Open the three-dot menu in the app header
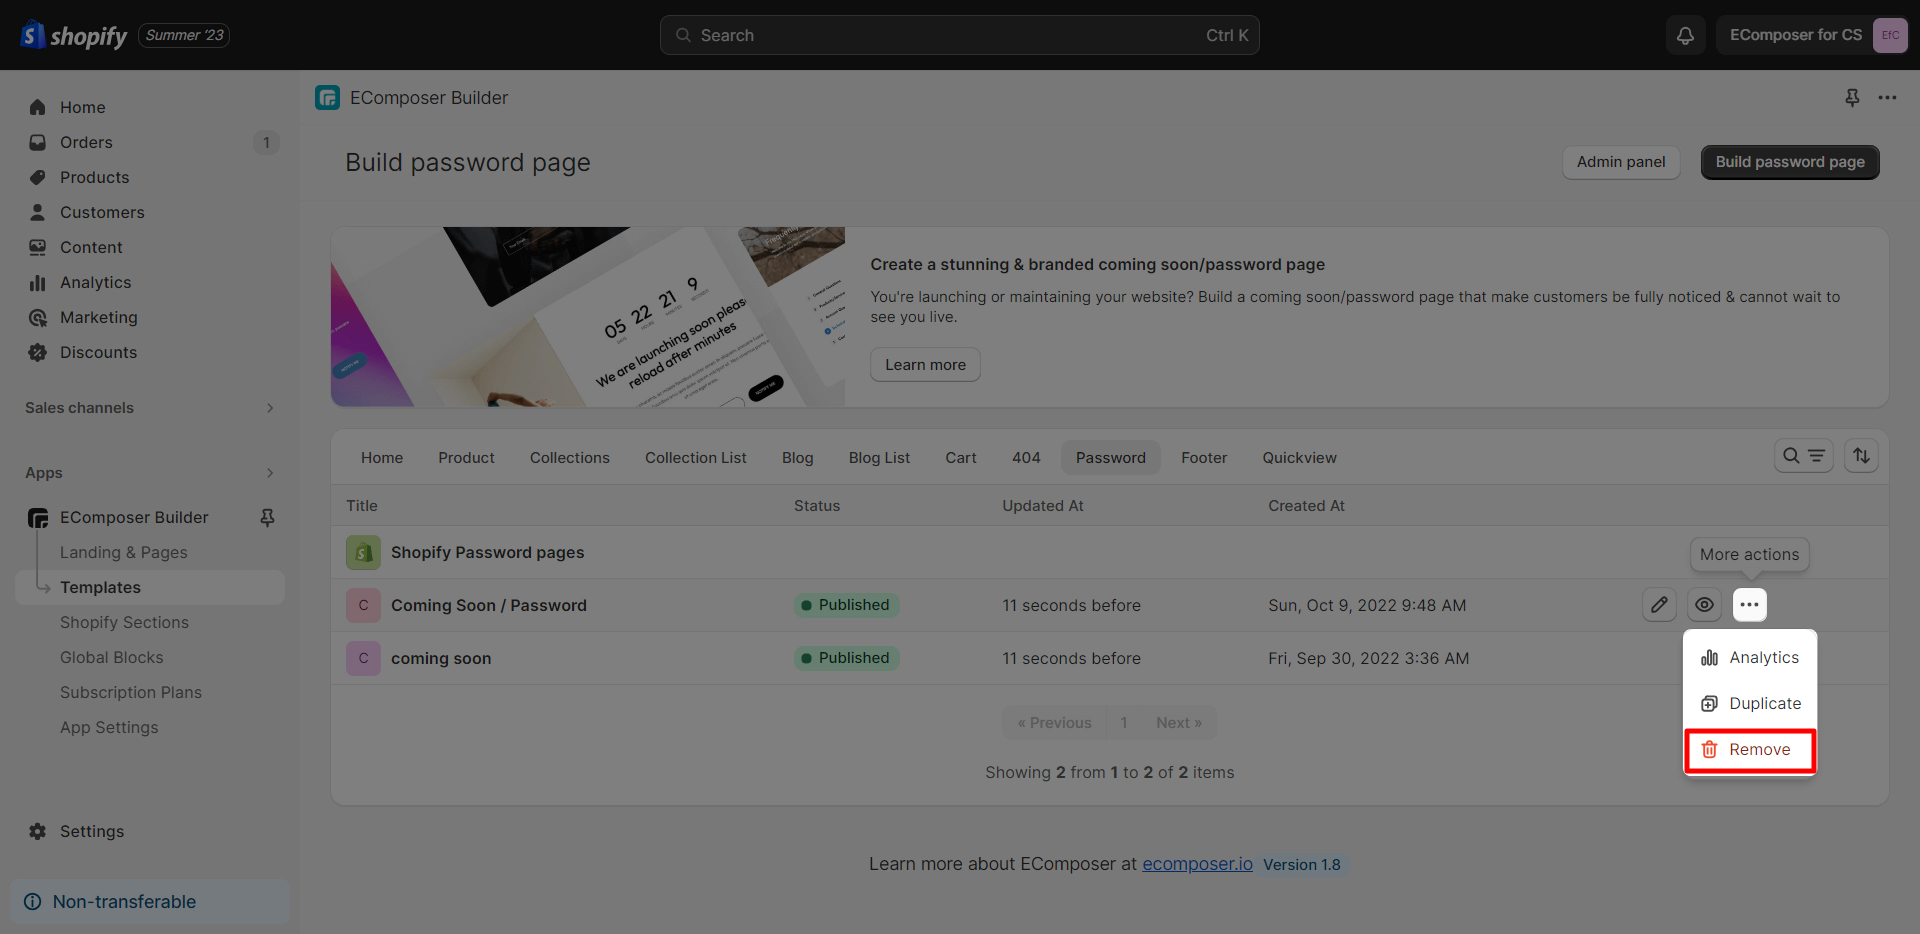The height and width of the screenshot is (934, 1920). click(1887, 98)
